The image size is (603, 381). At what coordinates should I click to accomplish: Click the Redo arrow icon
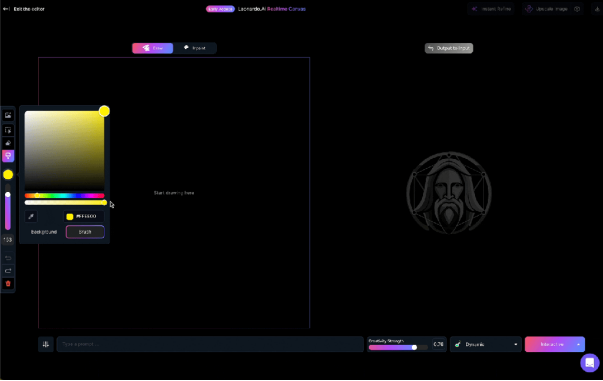pos(8,271)
